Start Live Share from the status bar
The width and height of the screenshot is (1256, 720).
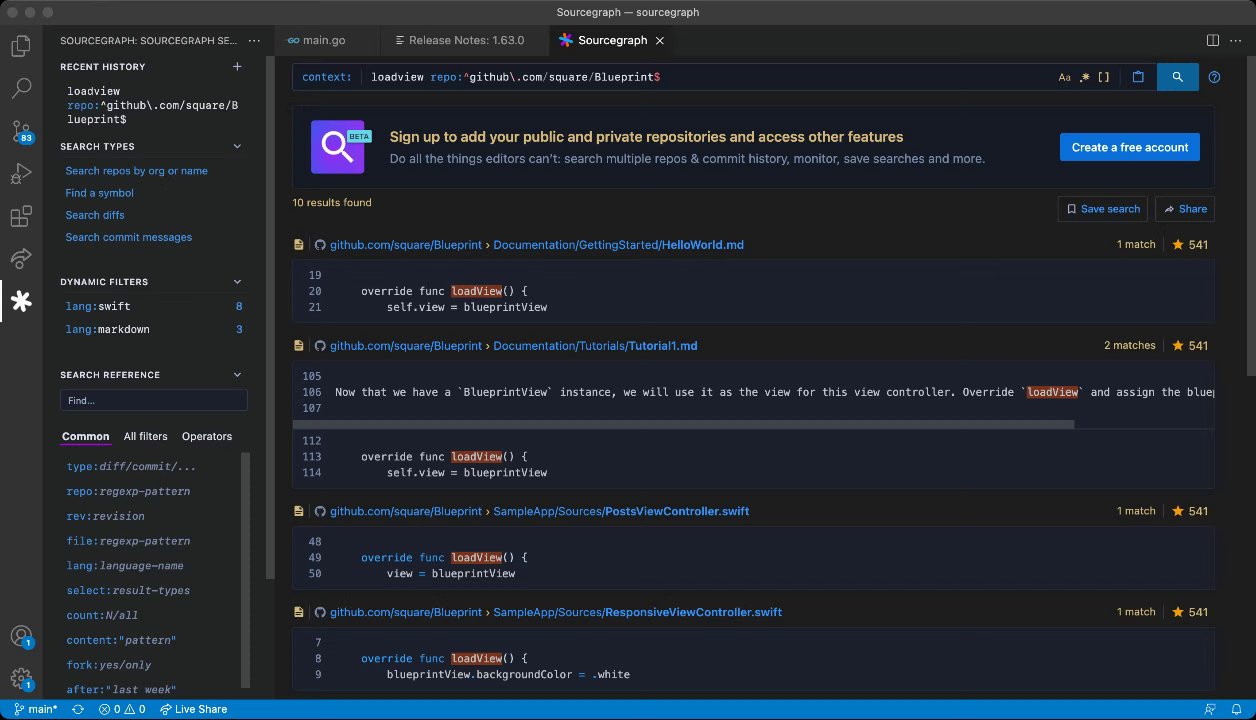[194, 709]
